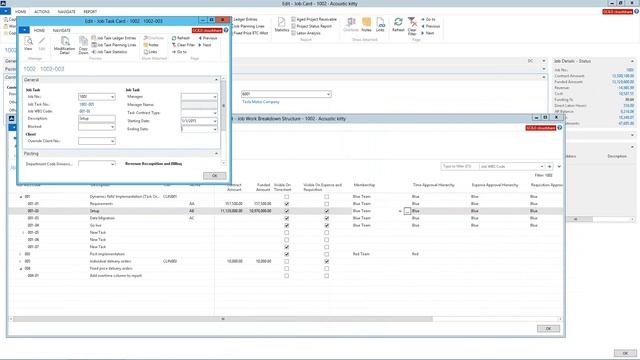The image size is (640, 360).
Task: Click the View icon in Job Task Card
Action: (x=28, y=43)
